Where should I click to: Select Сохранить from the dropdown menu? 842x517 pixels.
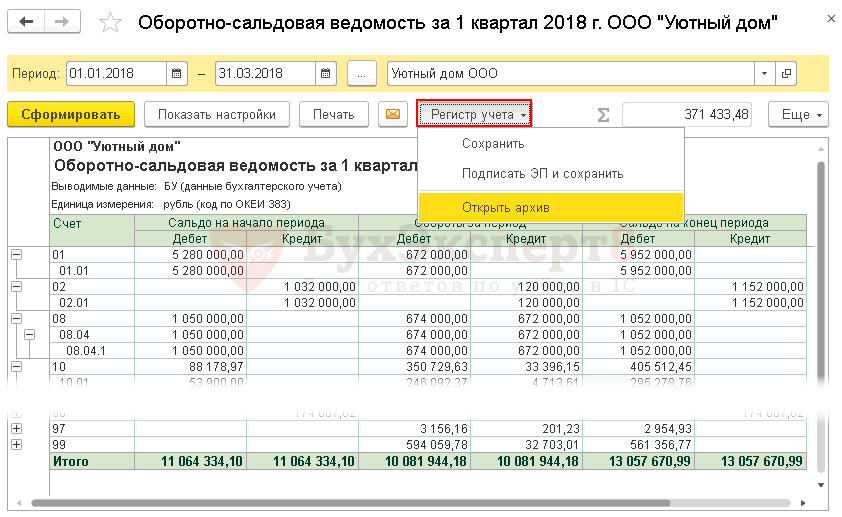(x=493, y=143)
